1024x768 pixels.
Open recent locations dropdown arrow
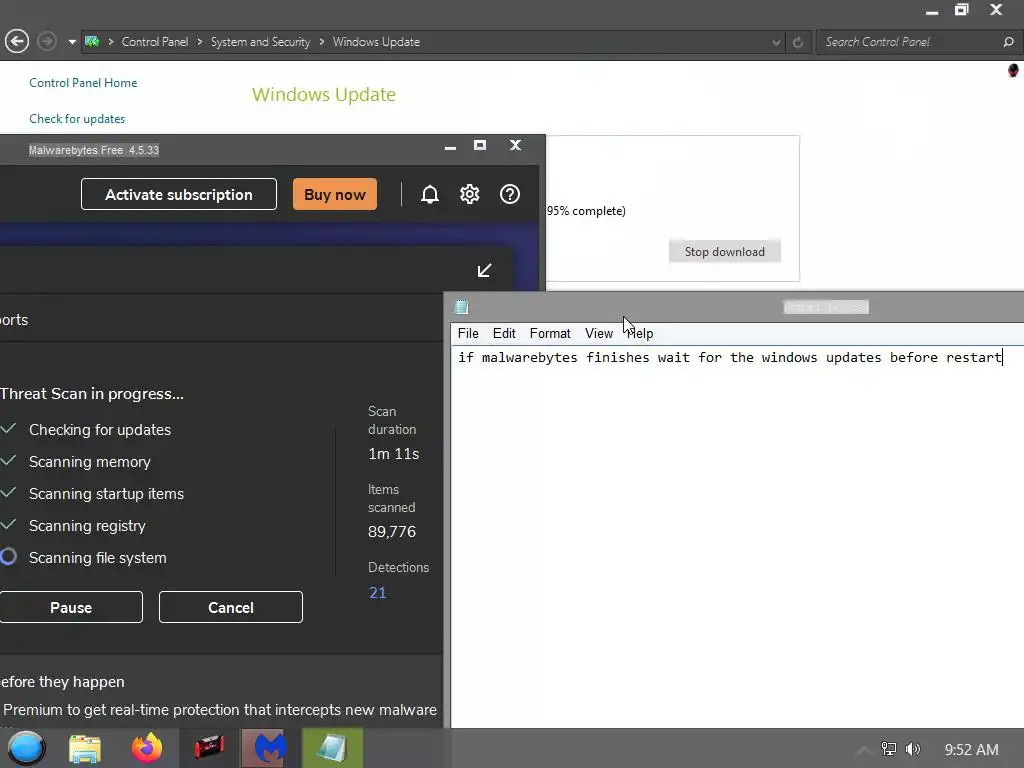coord(72,42)
